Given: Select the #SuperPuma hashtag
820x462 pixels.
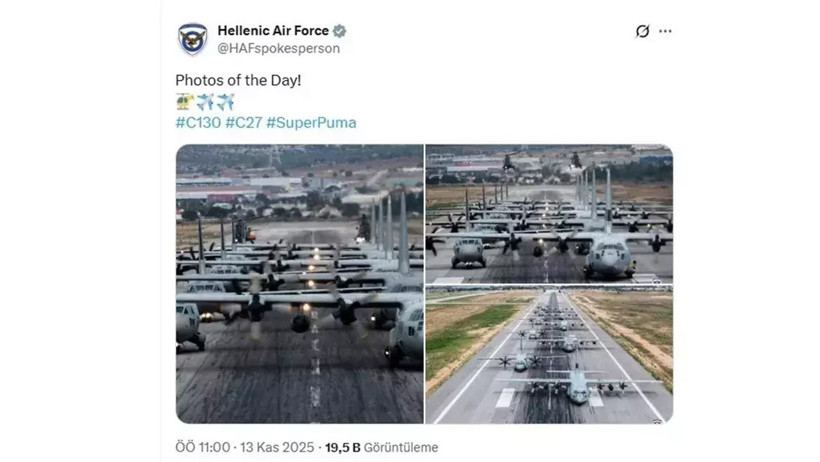Looking at the screenshot, I should click(311, 123).
